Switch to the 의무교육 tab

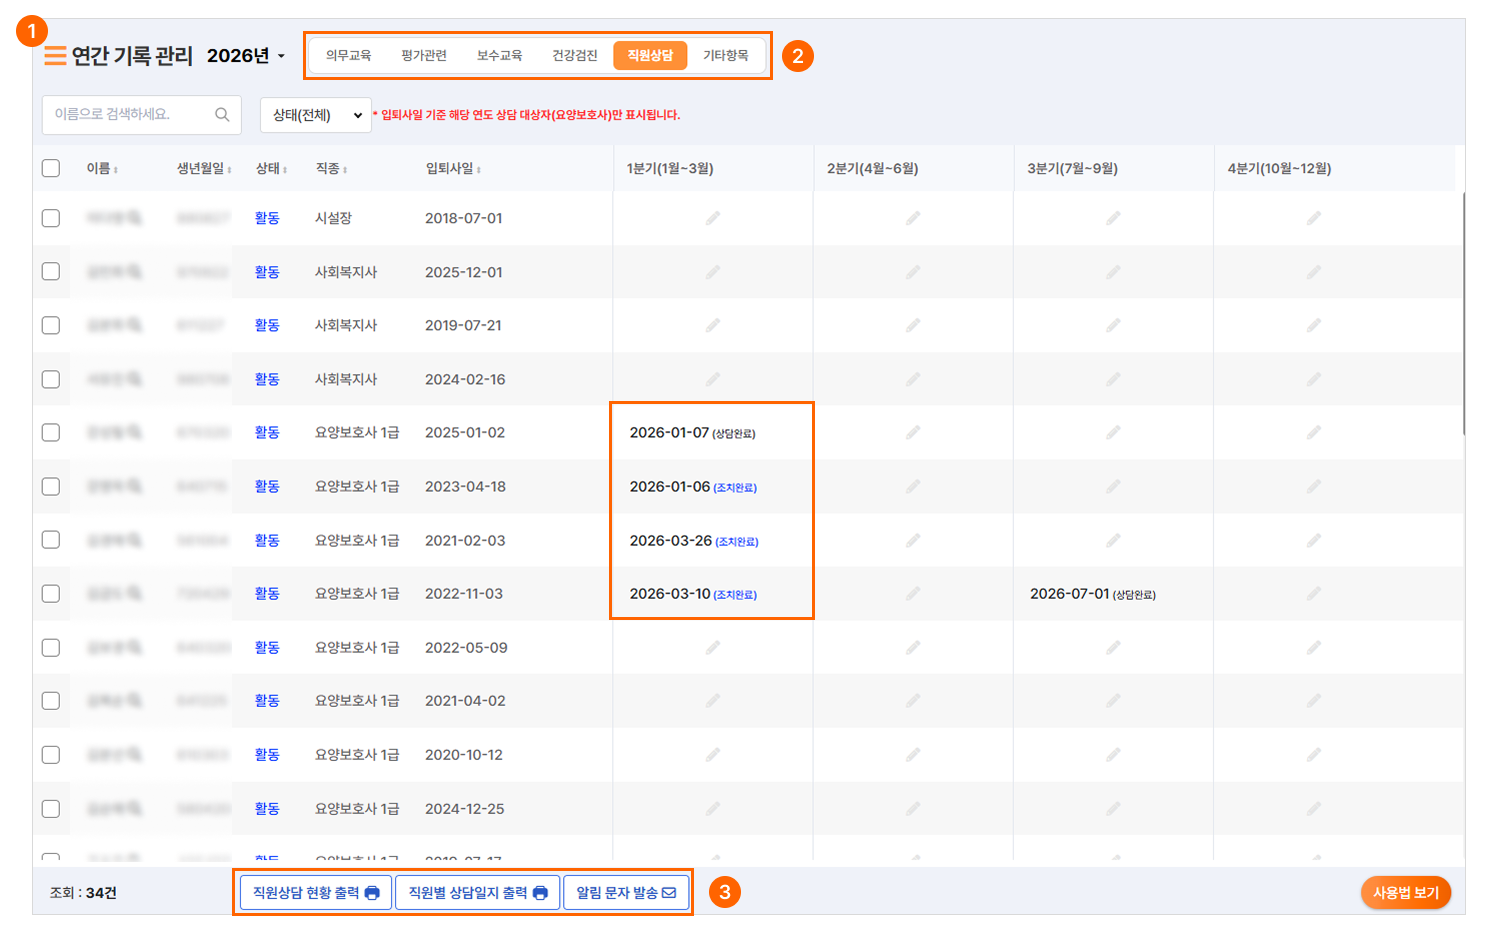click(x=348, y=55)
